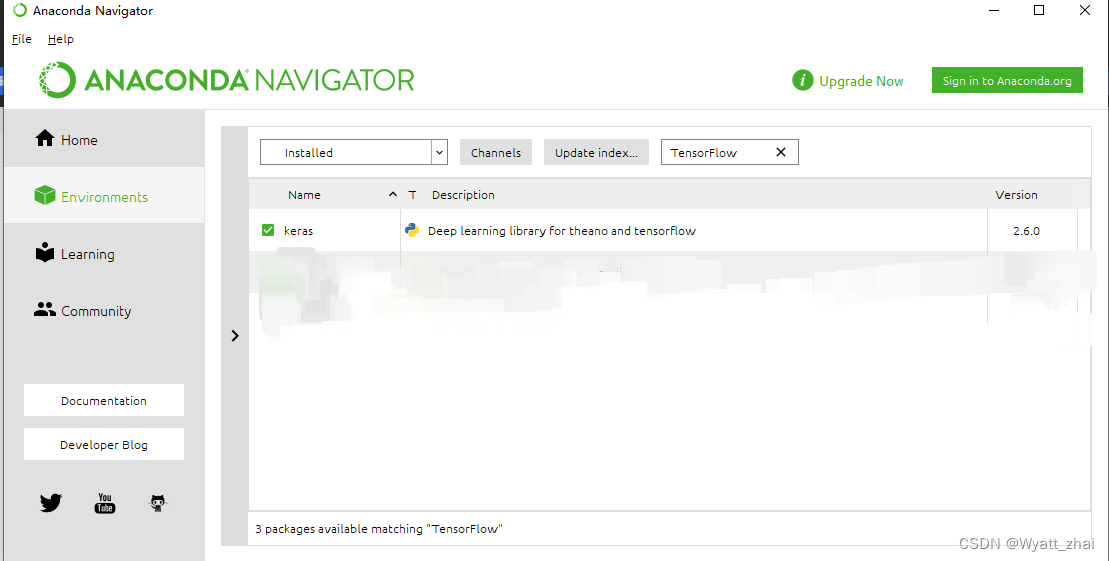The width and height of the screenshot is (1109, 561).
Task: Click the Learning book icon
Action: point(45,253)
